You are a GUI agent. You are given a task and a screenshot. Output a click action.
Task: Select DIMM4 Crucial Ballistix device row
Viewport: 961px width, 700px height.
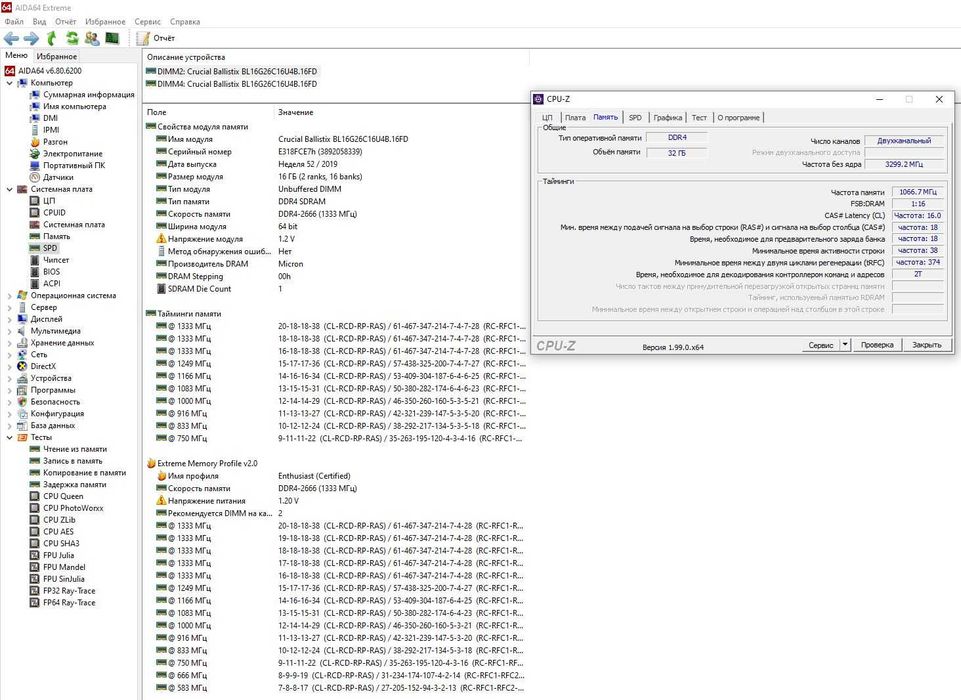232,84
